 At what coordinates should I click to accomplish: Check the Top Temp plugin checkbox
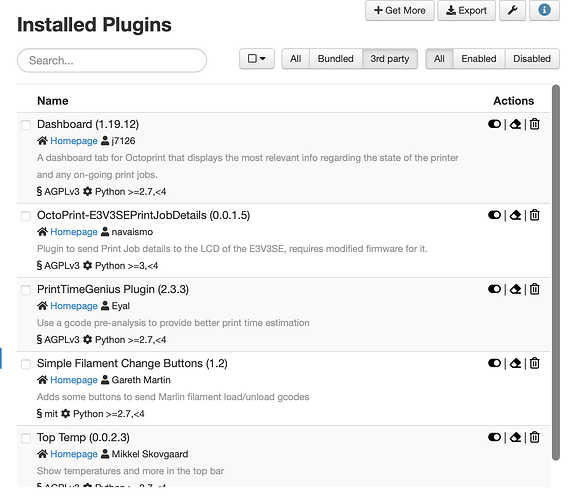(26, 438)
